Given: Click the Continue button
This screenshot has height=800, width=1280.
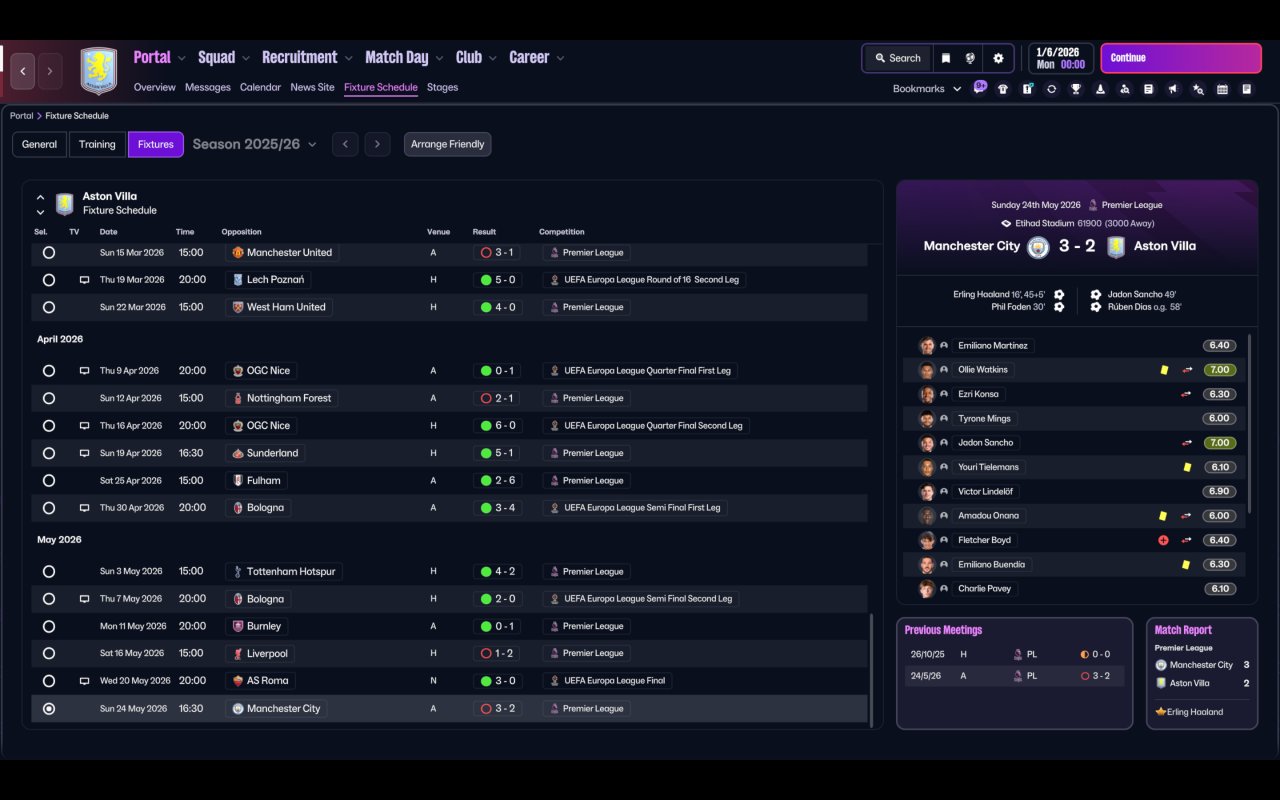Looking at the screenshot, I should (1181, 58).
